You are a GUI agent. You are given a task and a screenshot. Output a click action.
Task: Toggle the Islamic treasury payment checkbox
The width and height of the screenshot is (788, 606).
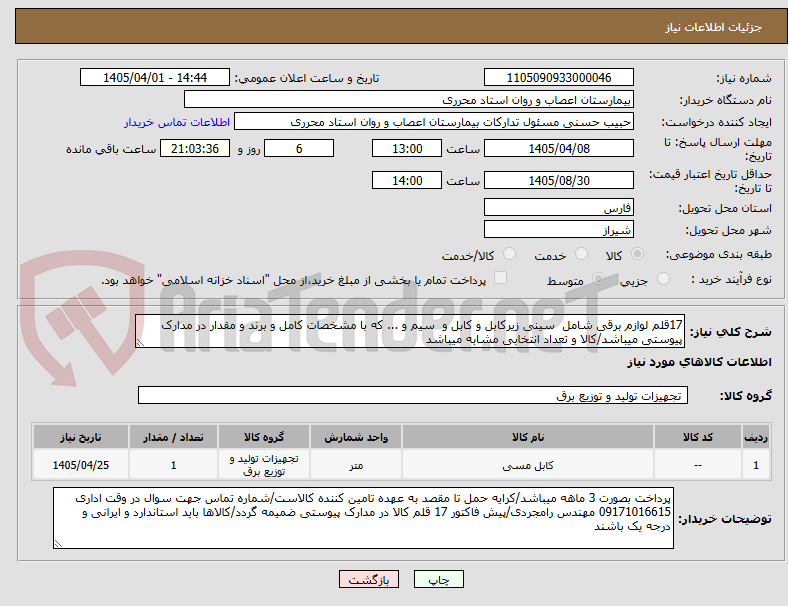coord(501,278)
